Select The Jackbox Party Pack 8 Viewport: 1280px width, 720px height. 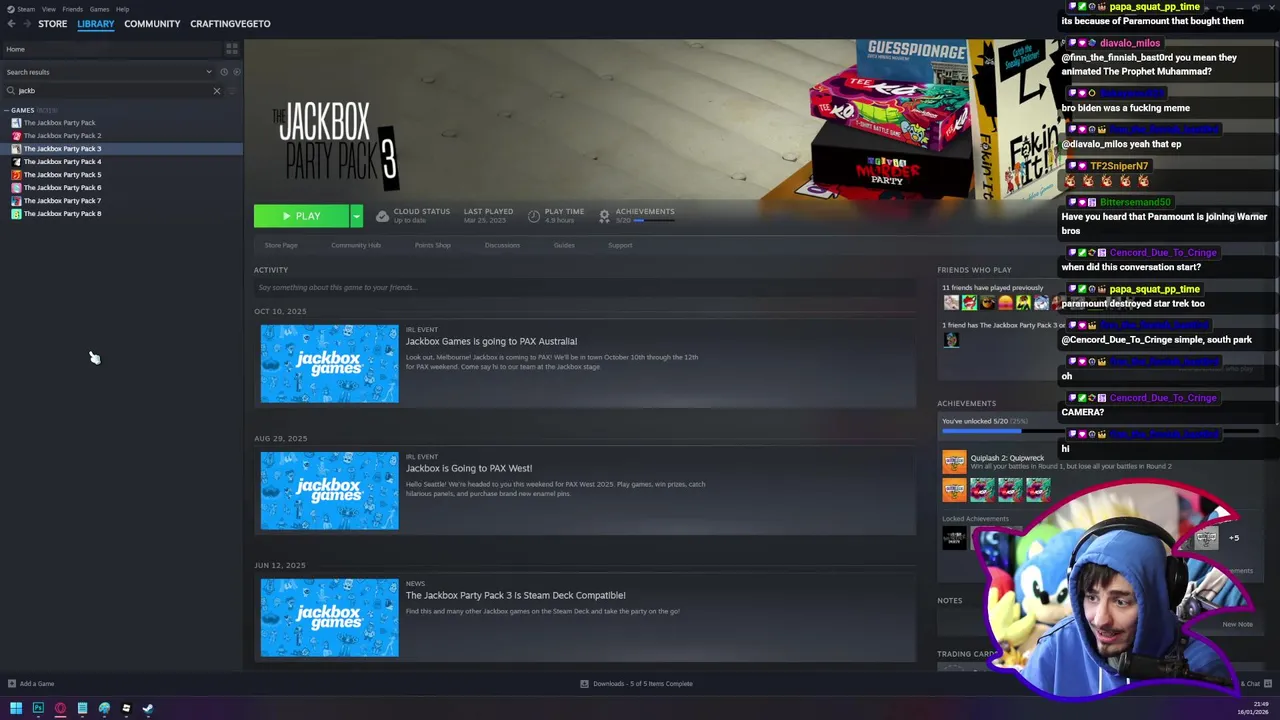pos(62,214)
